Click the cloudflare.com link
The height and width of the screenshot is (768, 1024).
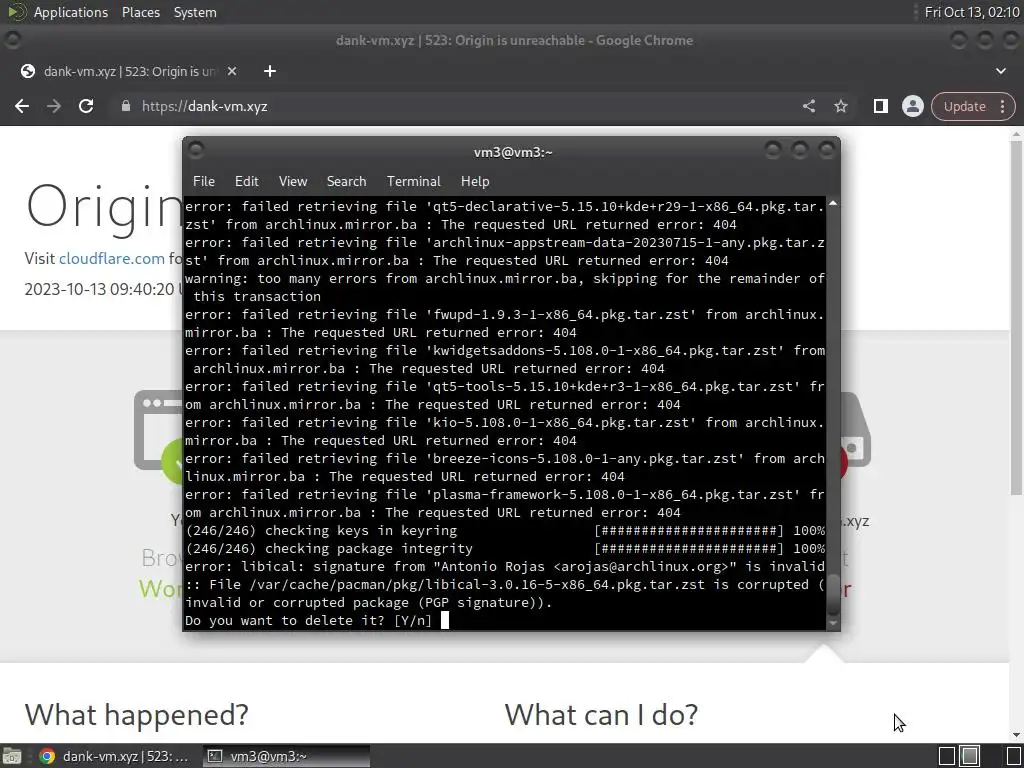click(x=112, y=258)
